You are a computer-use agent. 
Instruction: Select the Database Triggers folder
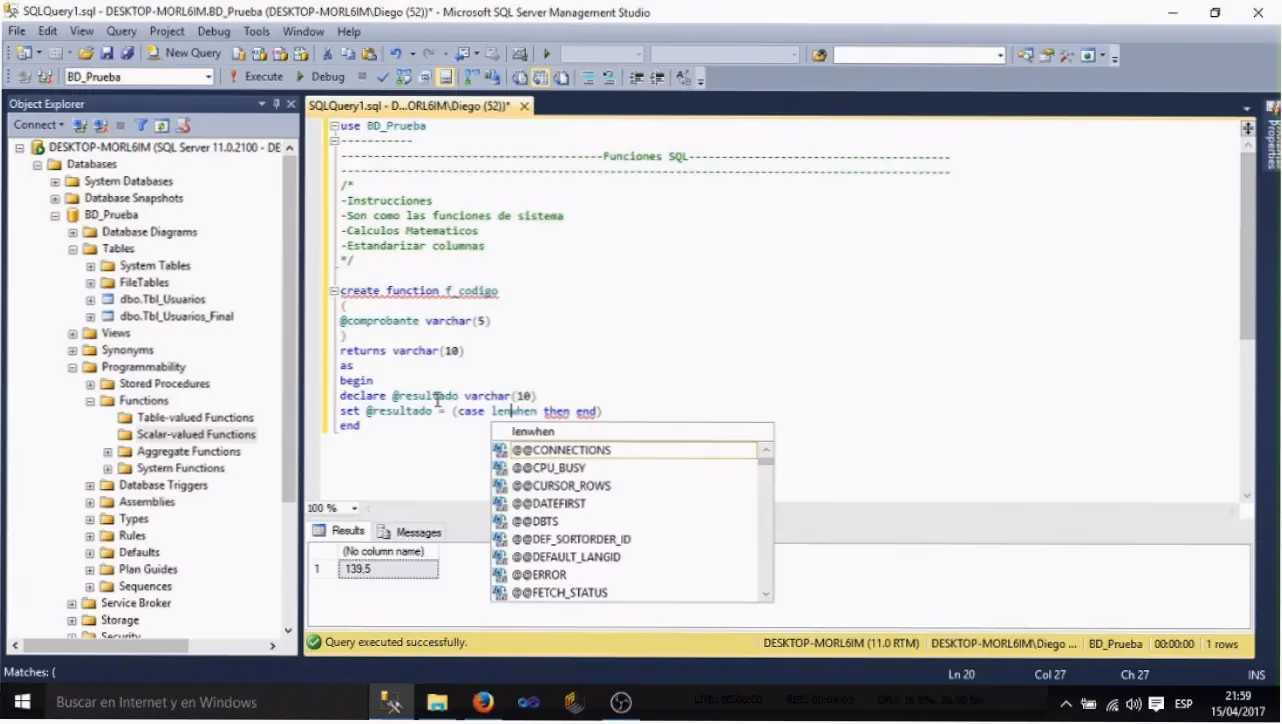pyautogui.click(x=163, y=485)
